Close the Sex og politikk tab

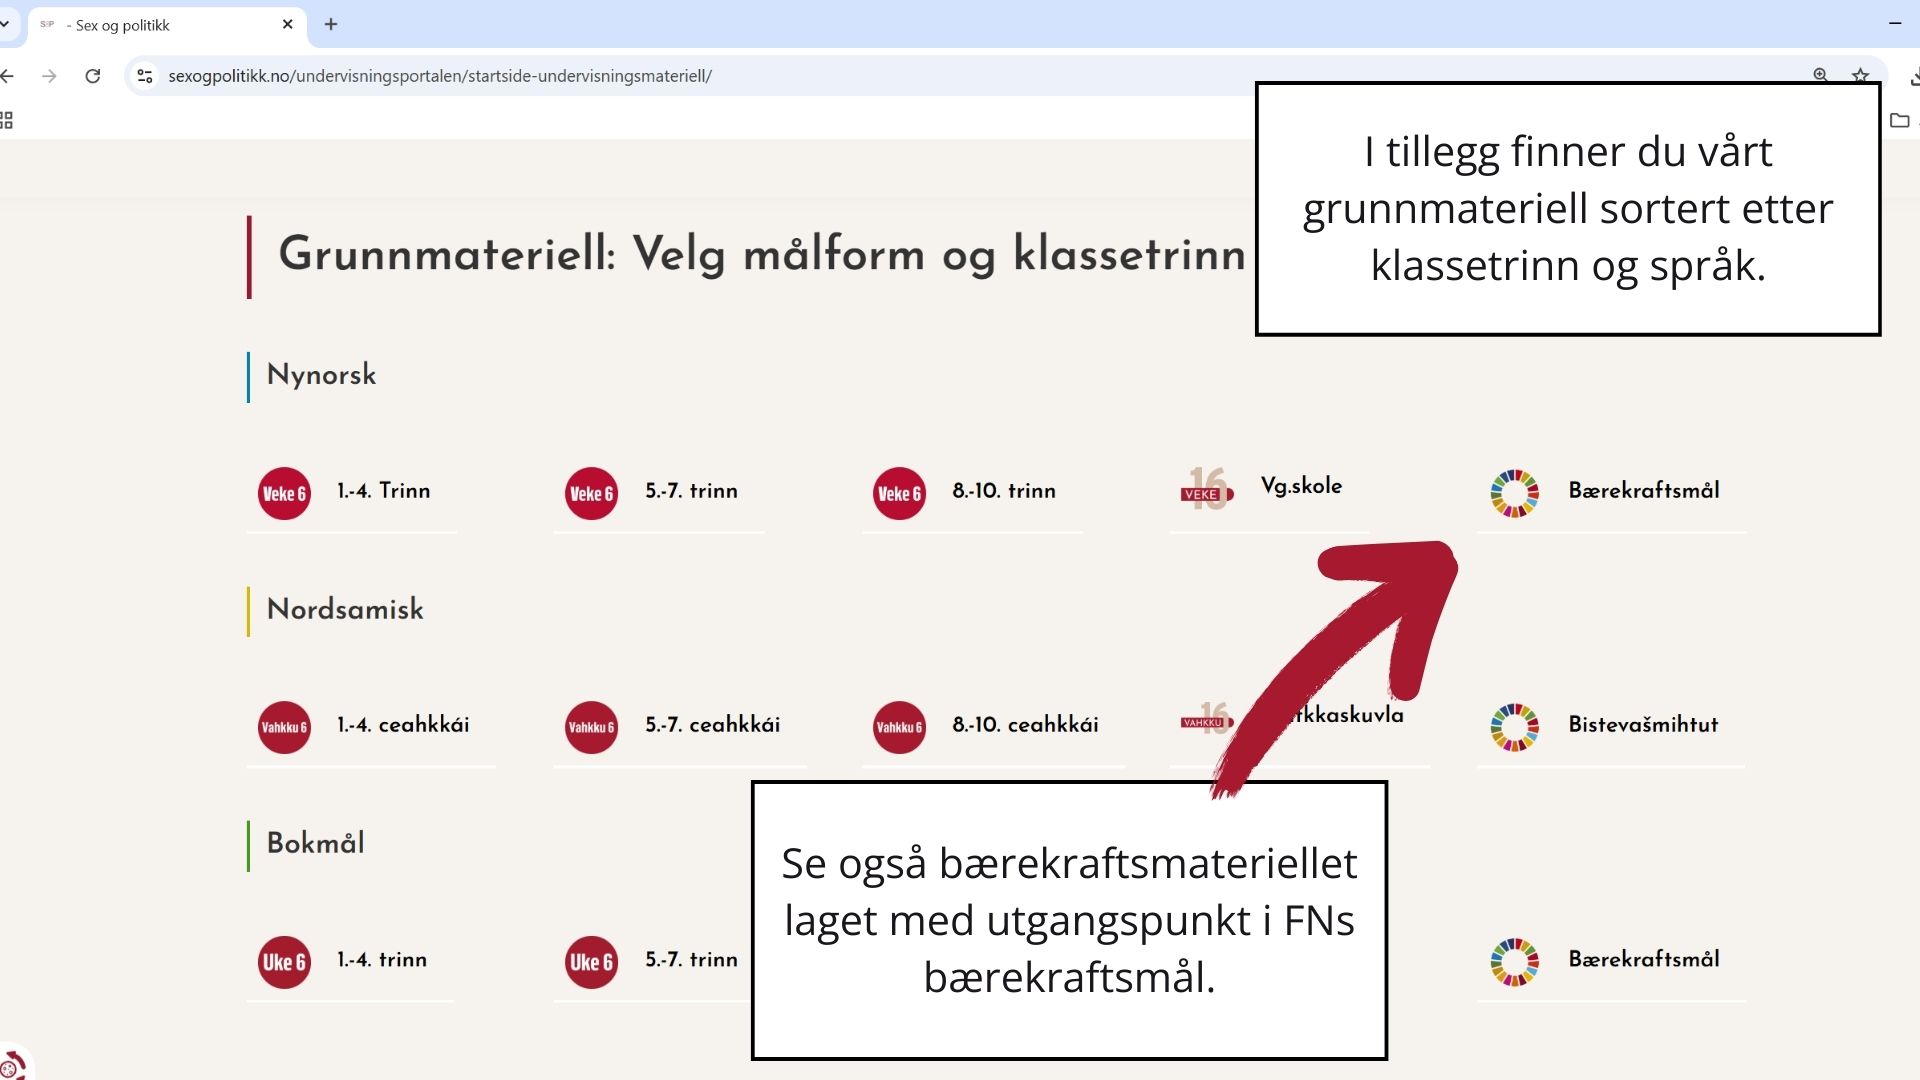[x=288, y=24]
